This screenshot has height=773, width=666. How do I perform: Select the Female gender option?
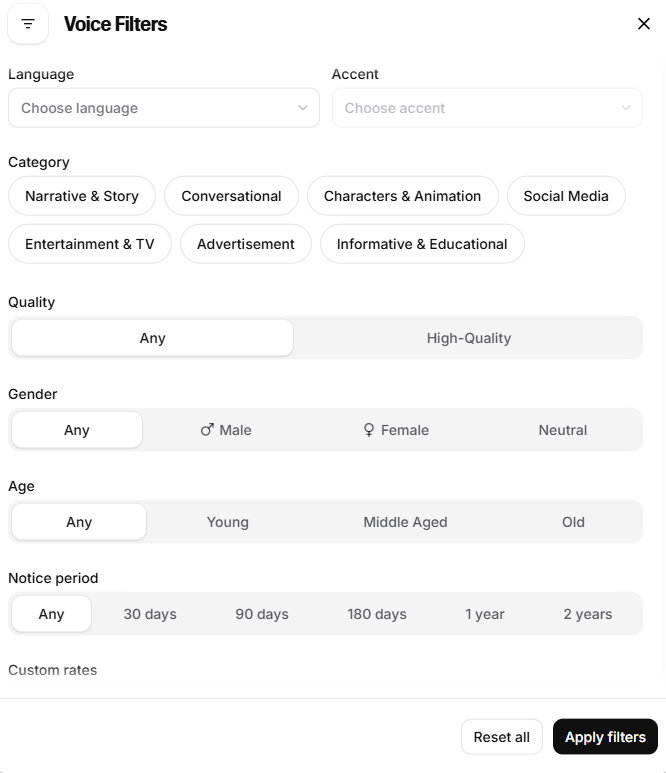[396, 430]
